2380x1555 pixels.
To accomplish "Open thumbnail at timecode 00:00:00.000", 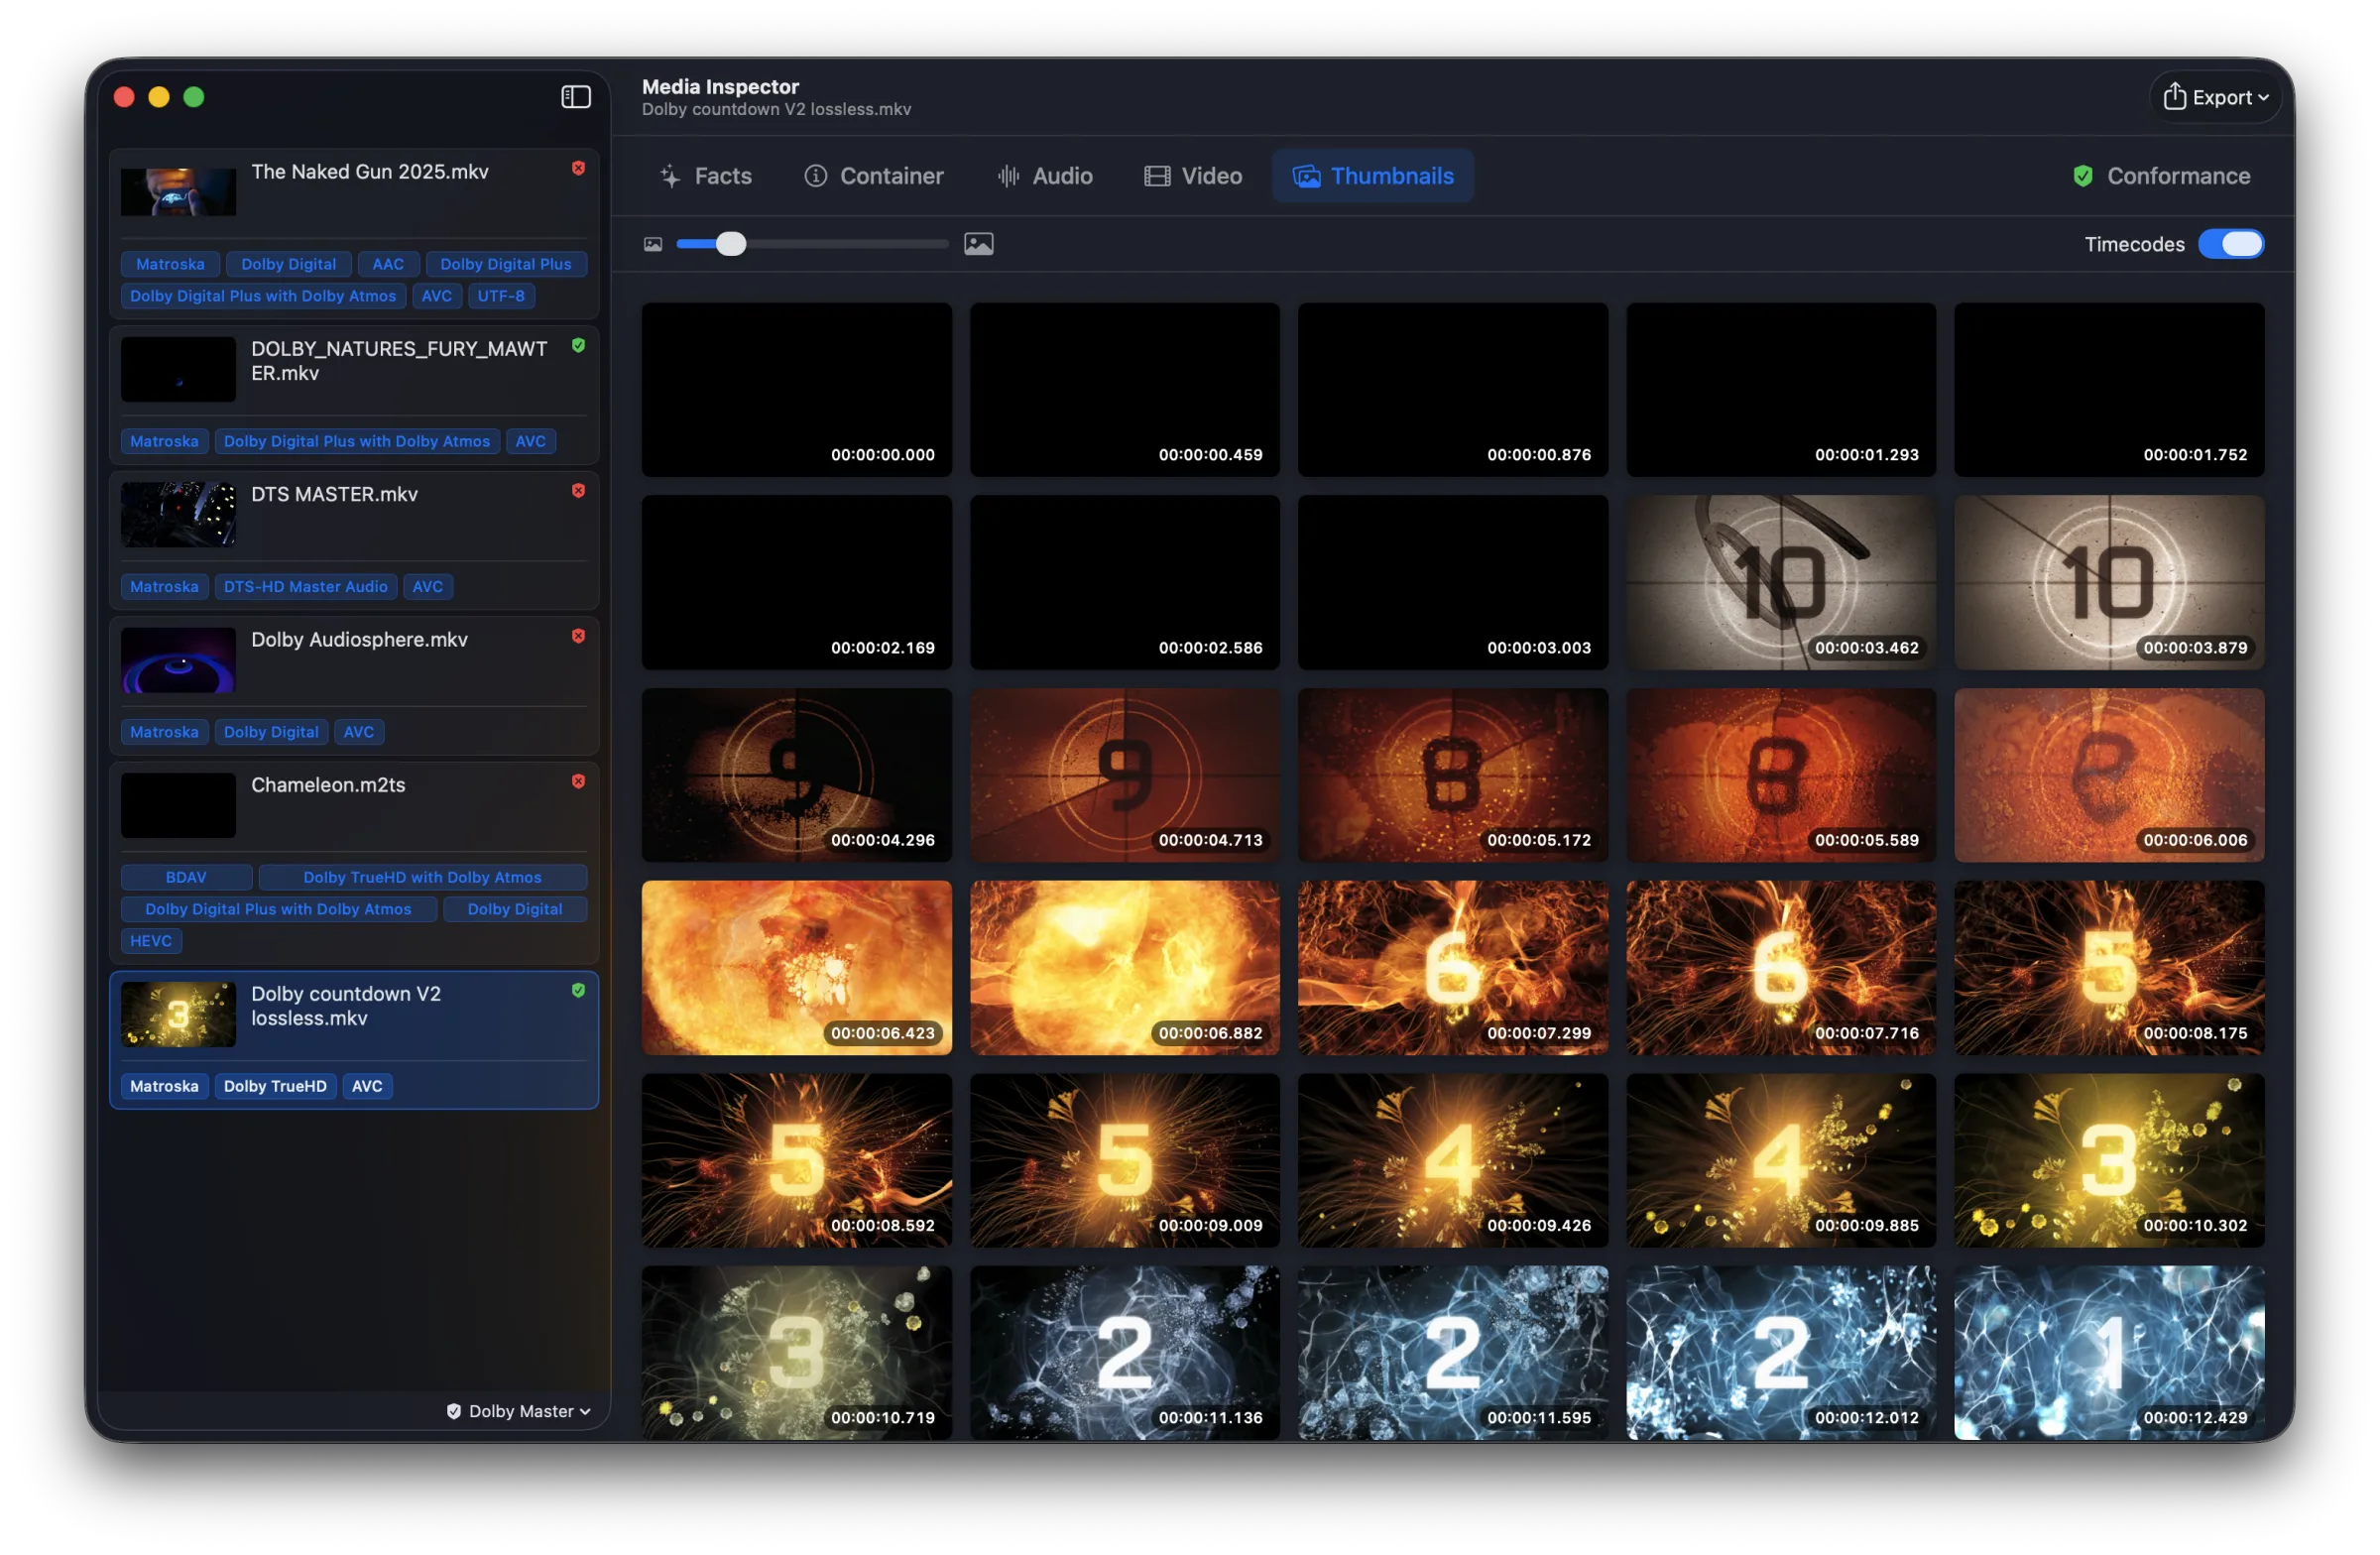I will 796,390.
